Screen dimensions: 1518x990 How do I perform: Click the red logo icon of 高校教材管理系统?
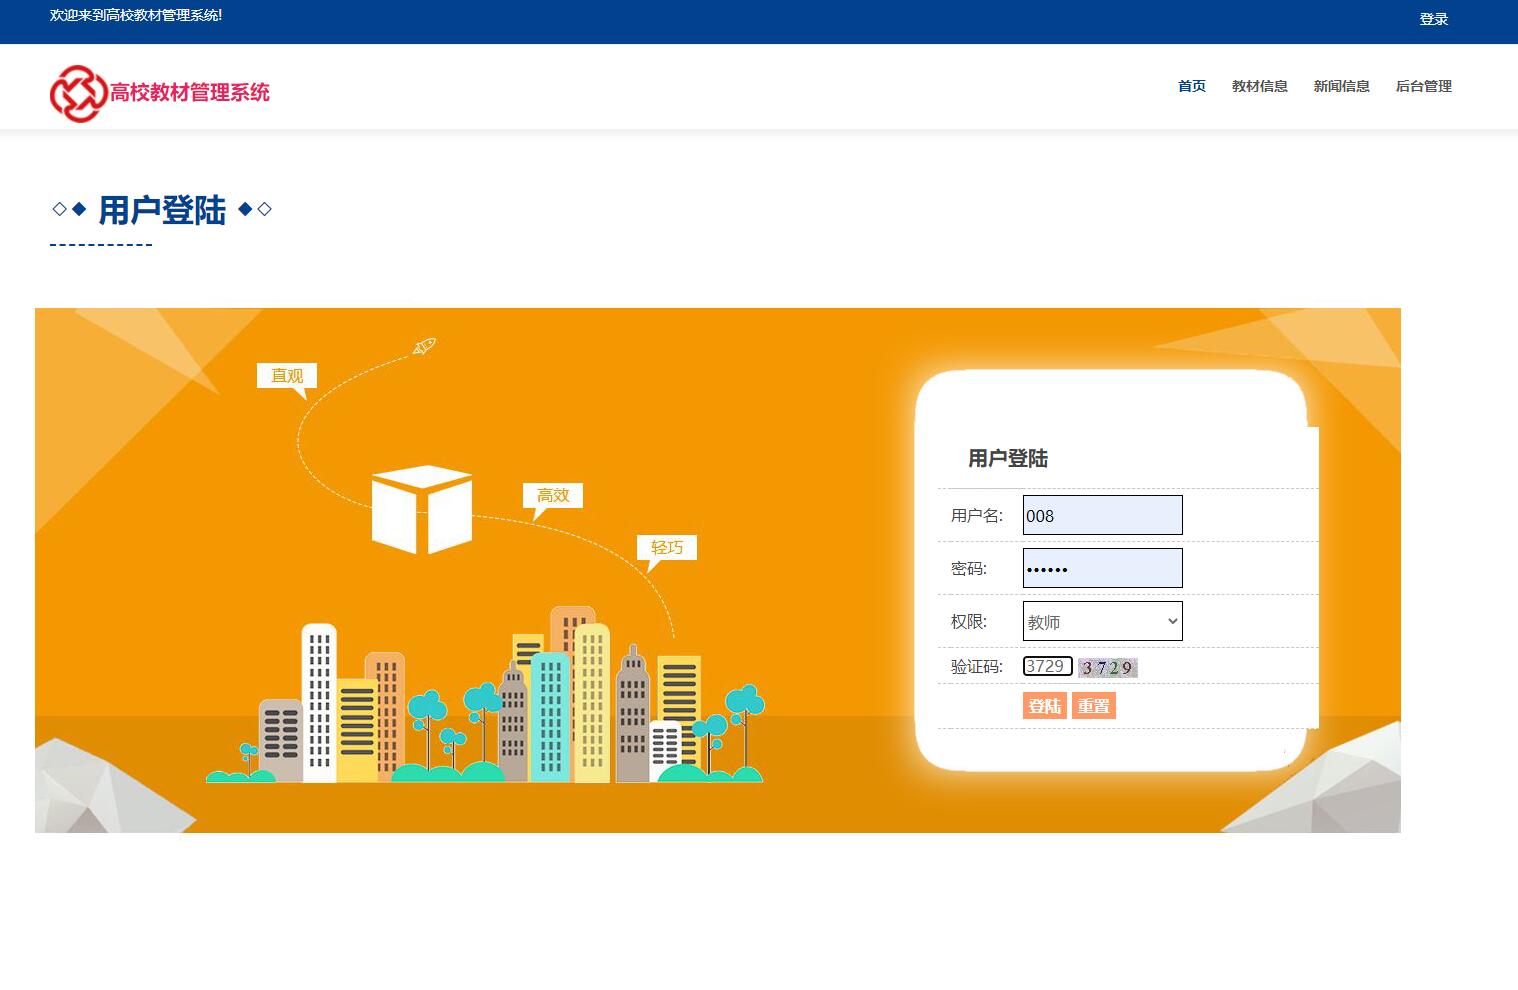click(x=80, y=93)
